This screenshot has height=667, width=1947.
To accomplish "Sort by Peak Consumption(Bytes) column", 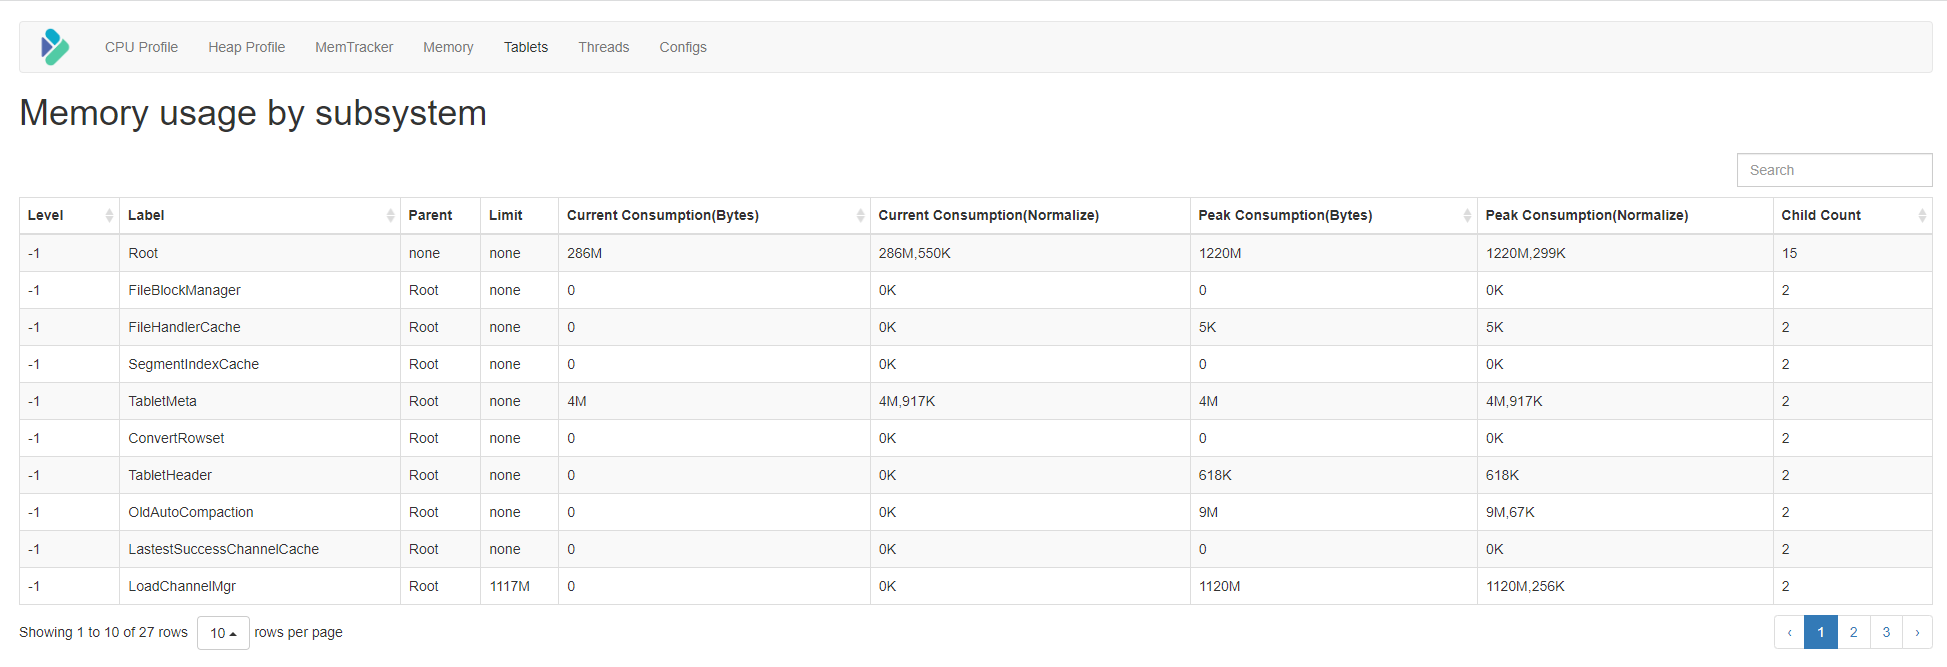I will tap(1333, 216).
